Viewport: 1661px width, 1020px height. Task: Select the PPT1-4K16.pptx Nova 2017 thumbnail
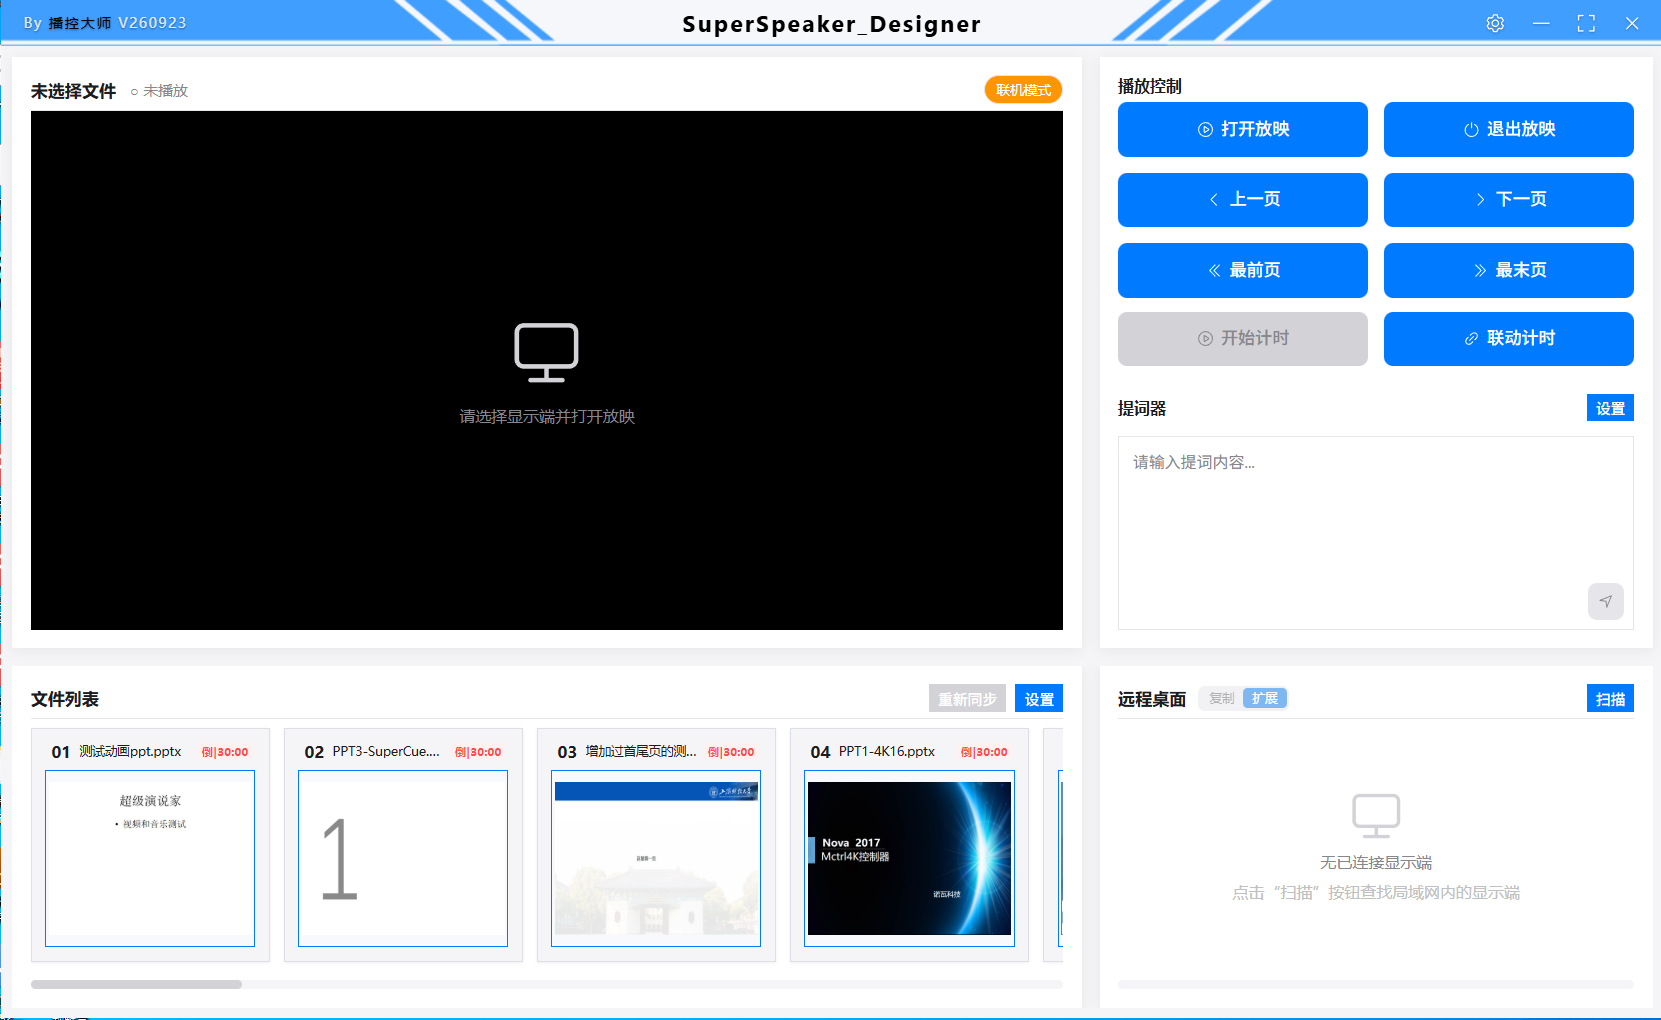point(909,858)
